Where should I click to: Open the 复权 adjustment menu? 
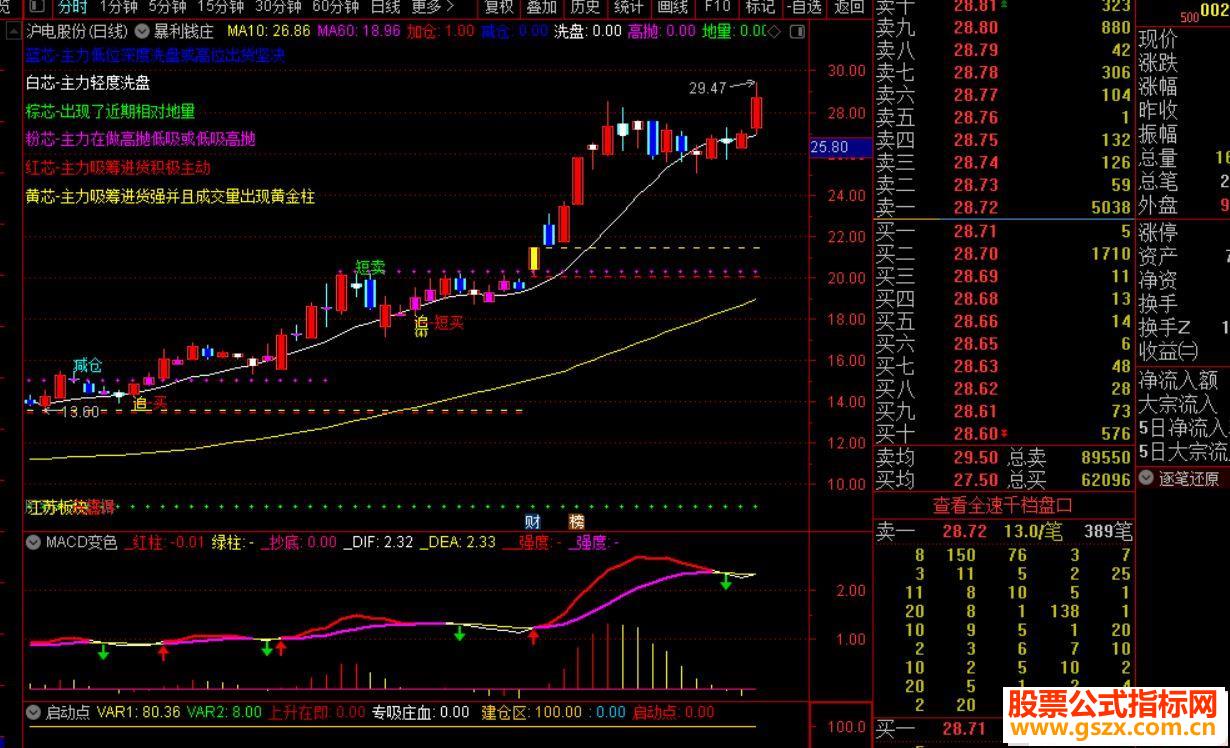[499, 6]
